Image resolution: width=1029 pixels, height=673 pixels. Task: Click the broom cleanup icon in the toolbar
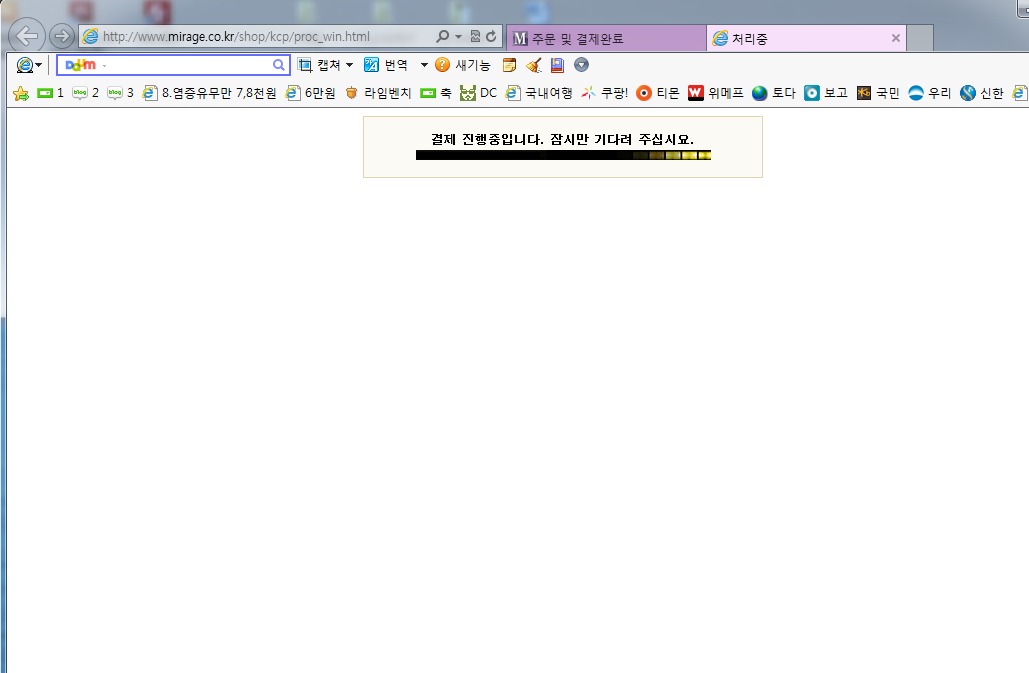(x=533, y=65)
